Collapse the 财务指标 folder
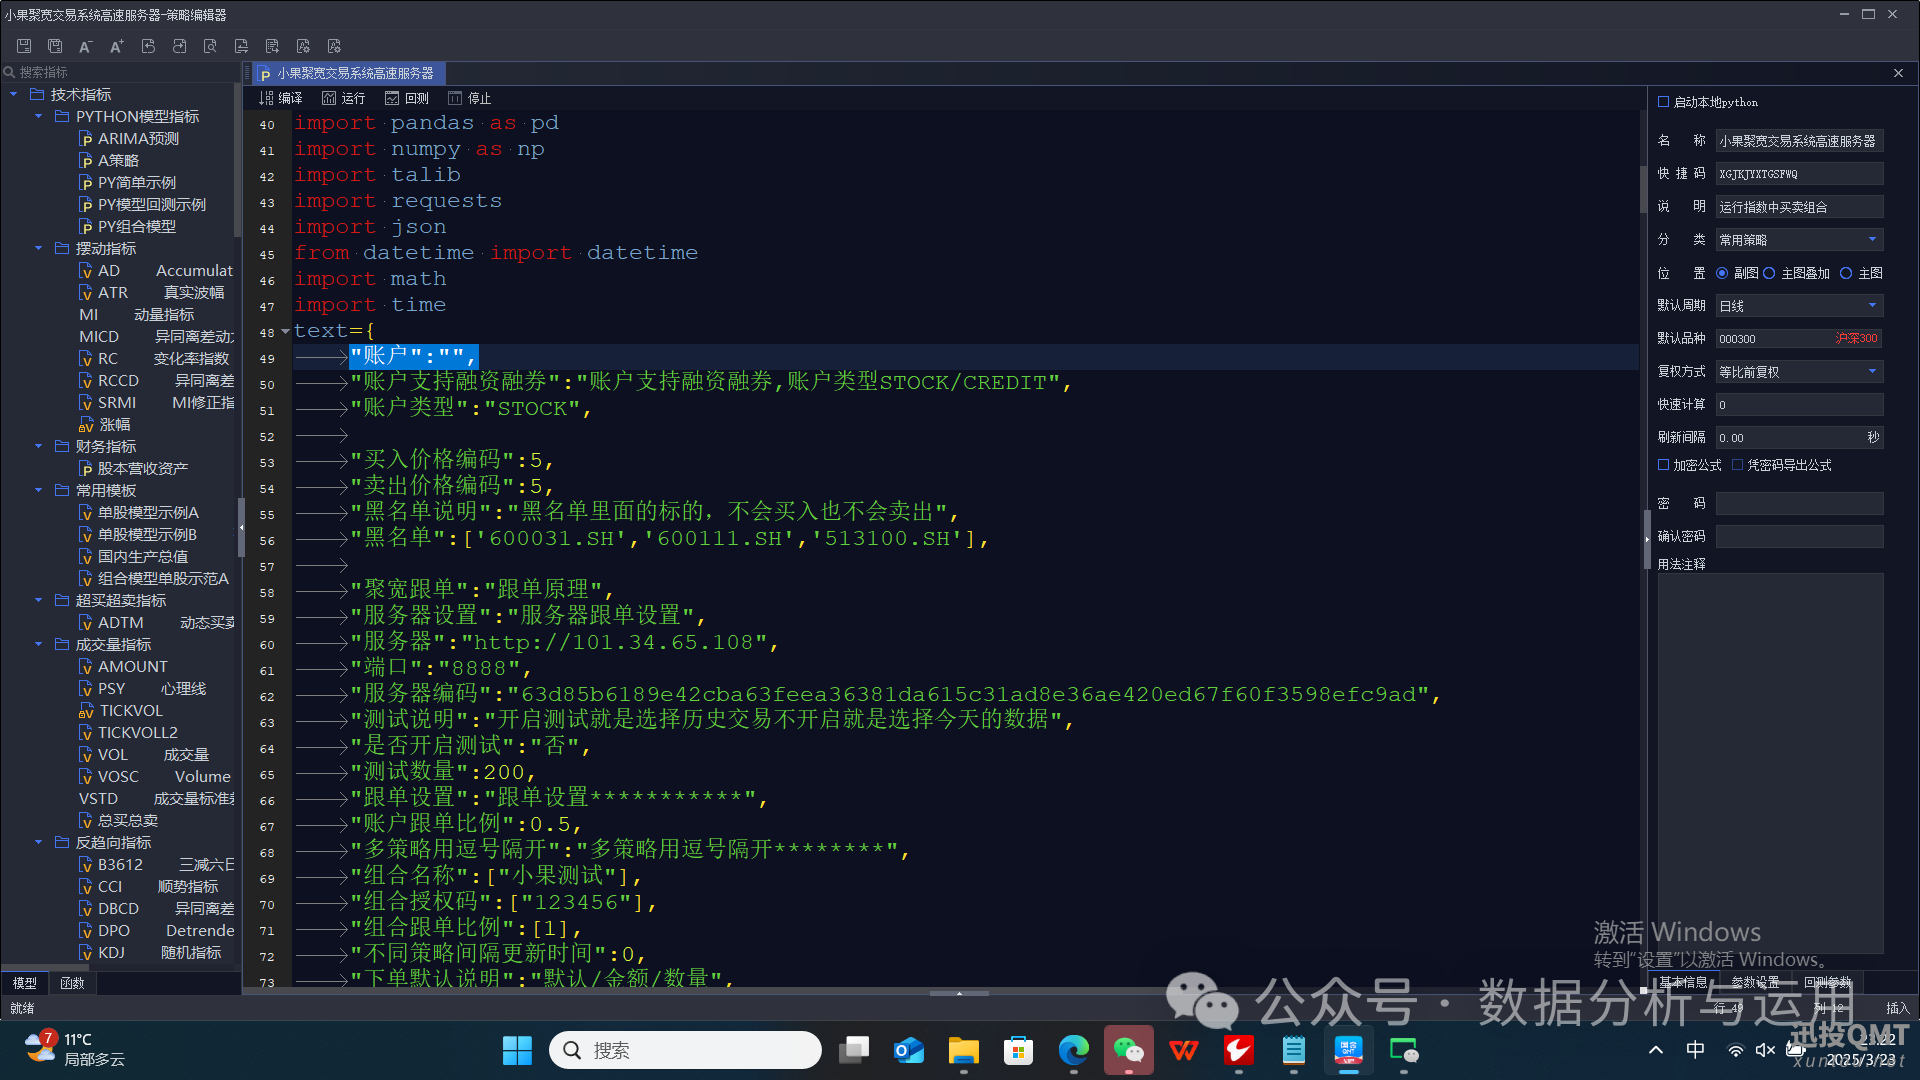 (39, 446)
